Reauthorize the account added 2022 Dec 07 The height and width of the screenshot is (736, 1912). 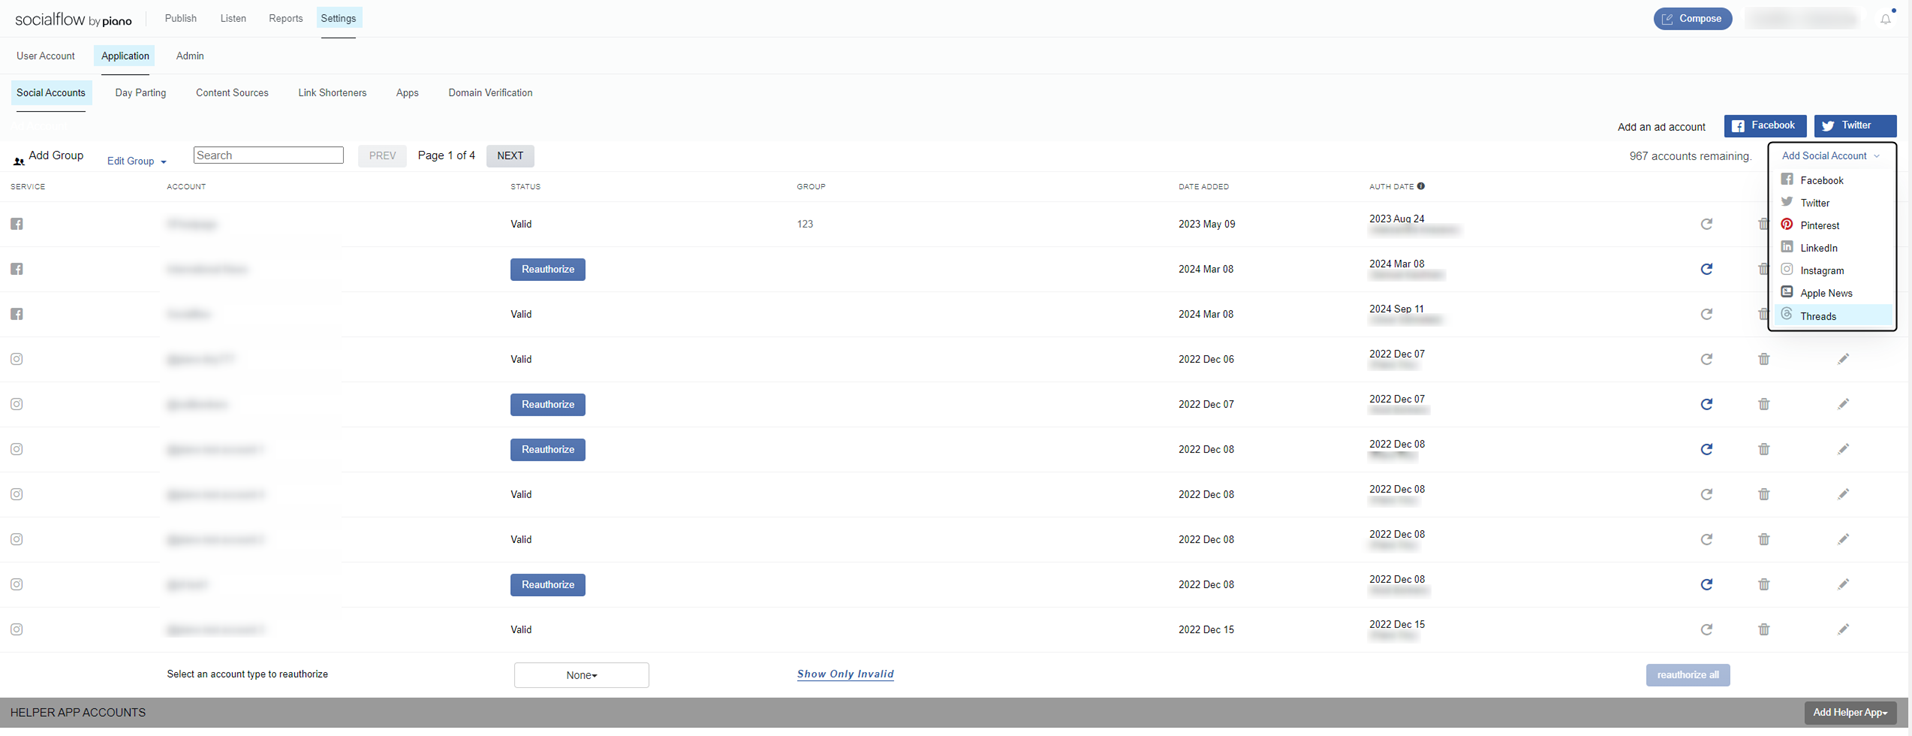pyautogui.click(x=548, y=405)
